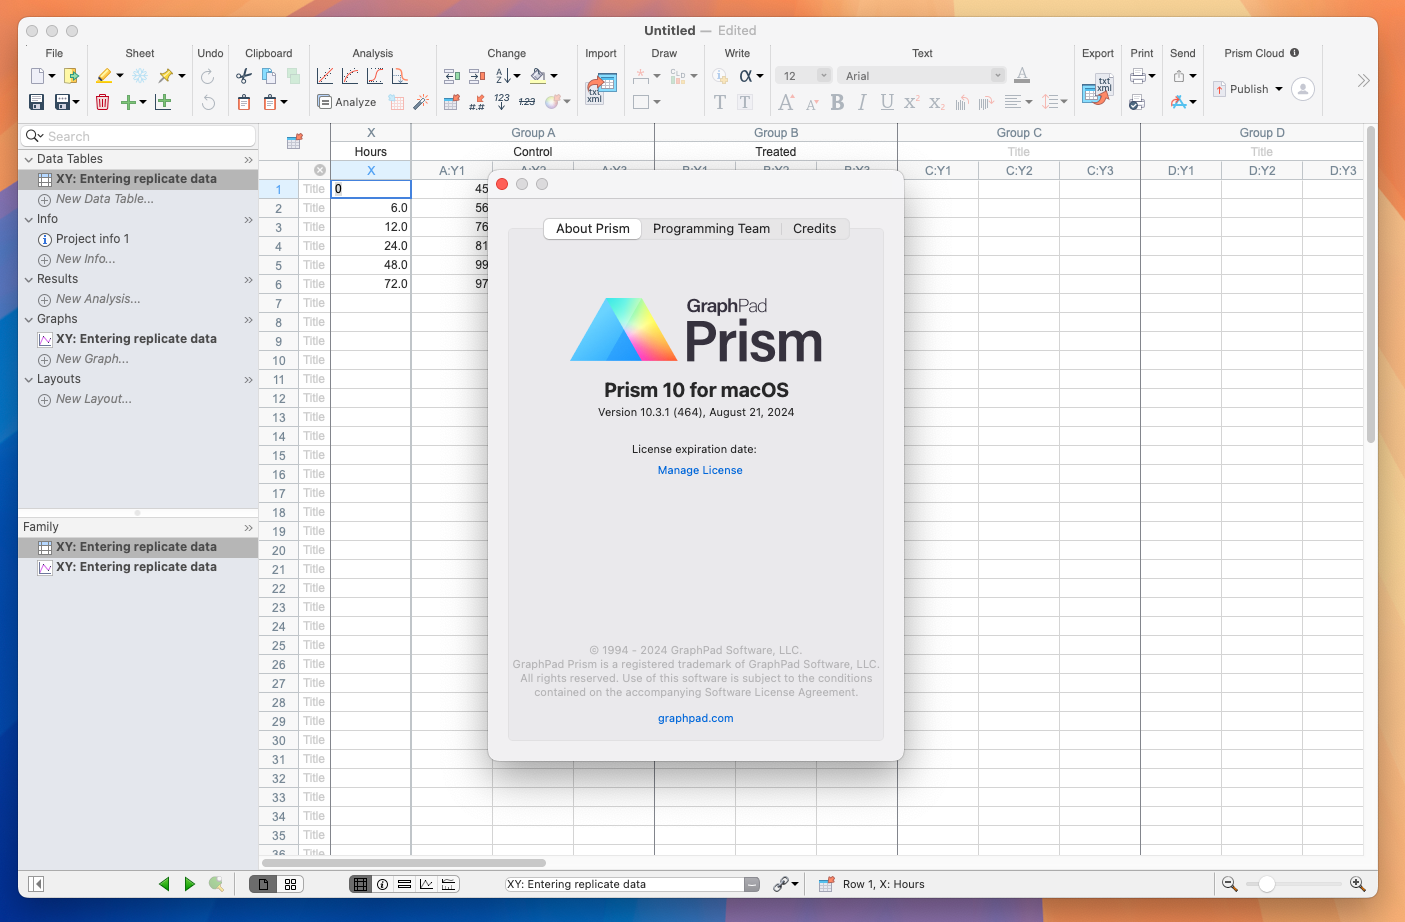Switch to single sheet view in status bar

click(263, 884)
